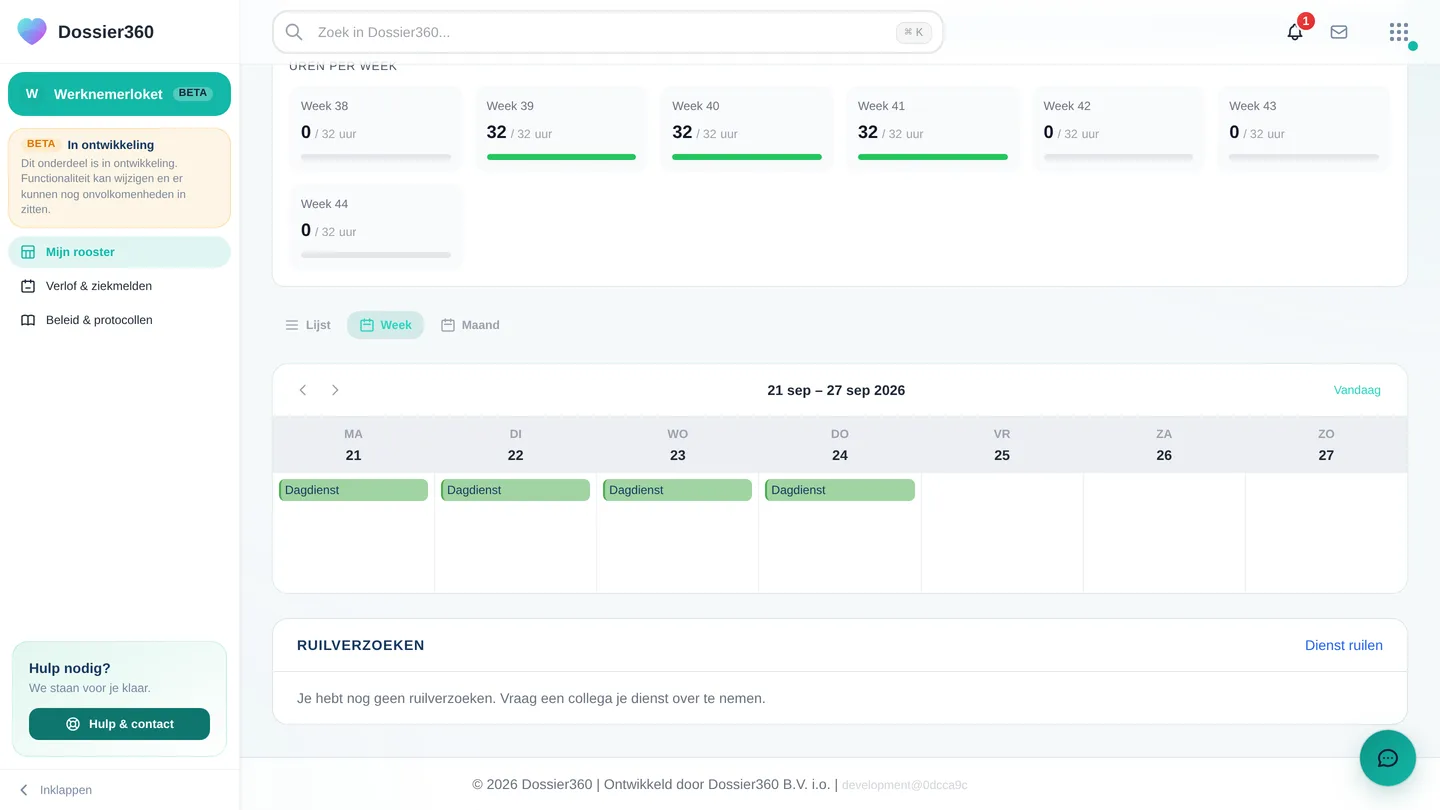Click the ⌘K shortcut badge

point(914,32)
